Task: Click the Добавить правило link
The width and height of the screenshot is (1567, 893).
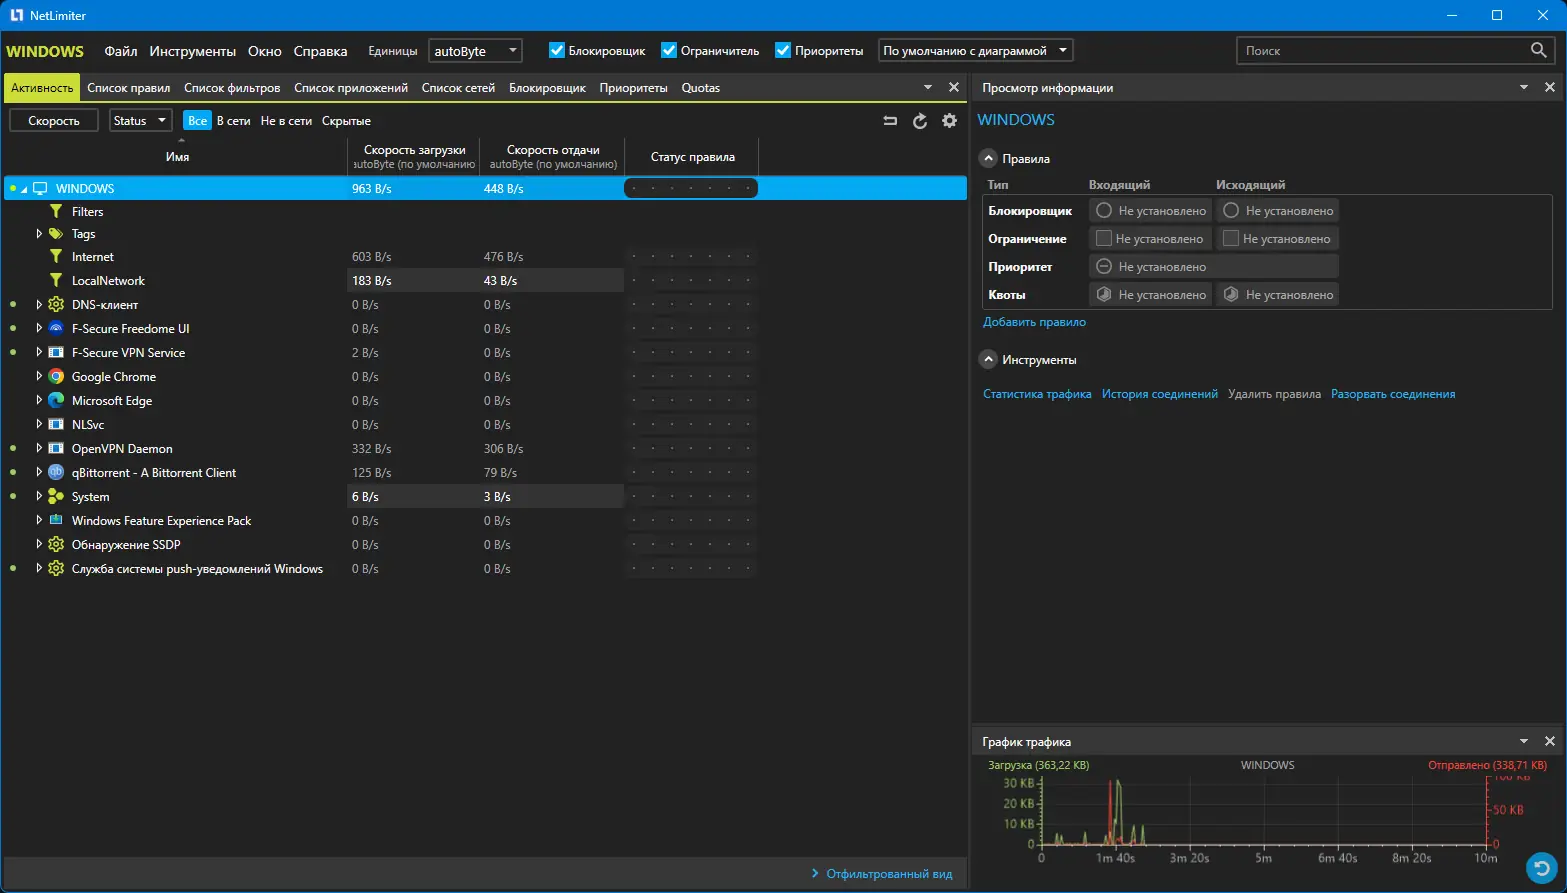Action: click(1034, 322)
